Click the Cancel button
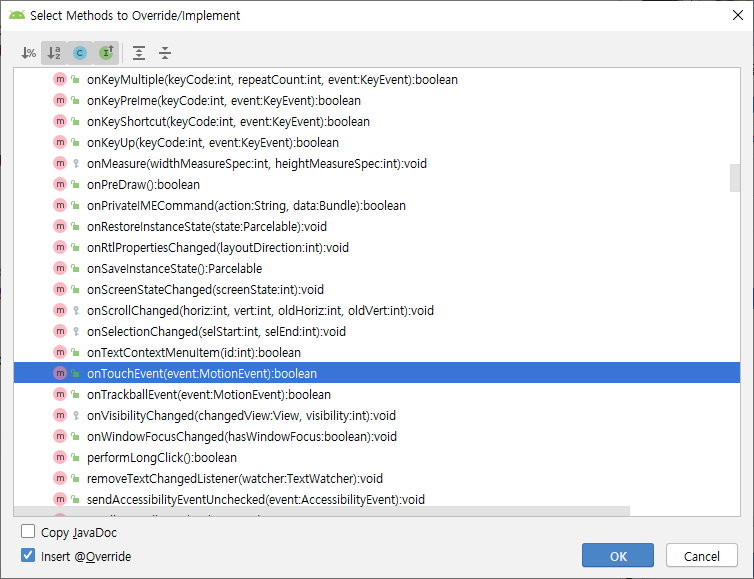754x579 pixels. coord(702,555)
